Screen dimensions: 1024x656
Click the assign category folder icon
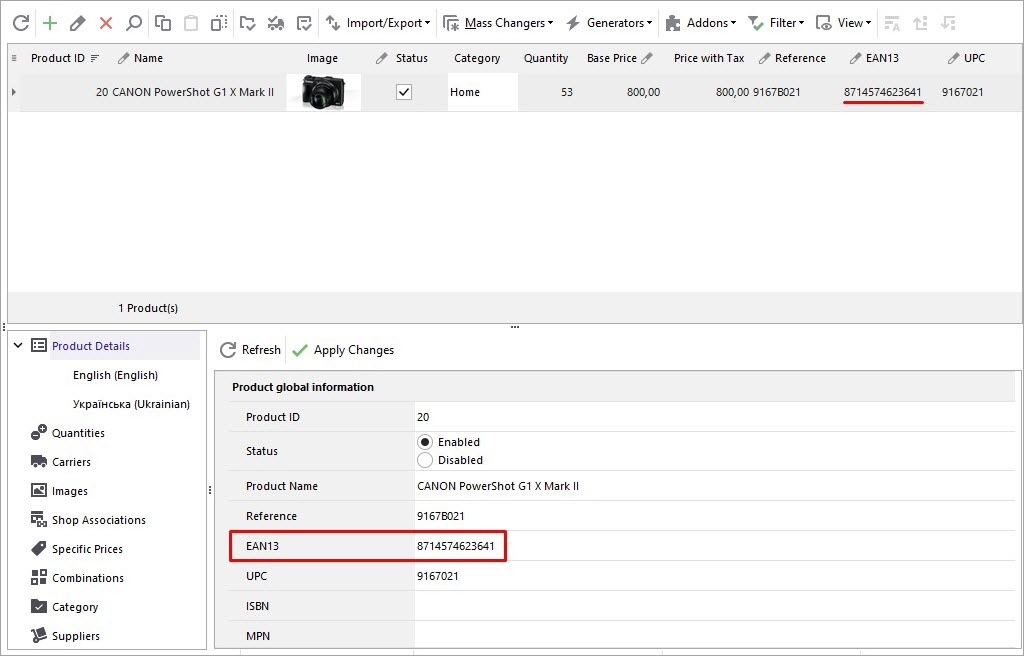[x=248, y=23]
